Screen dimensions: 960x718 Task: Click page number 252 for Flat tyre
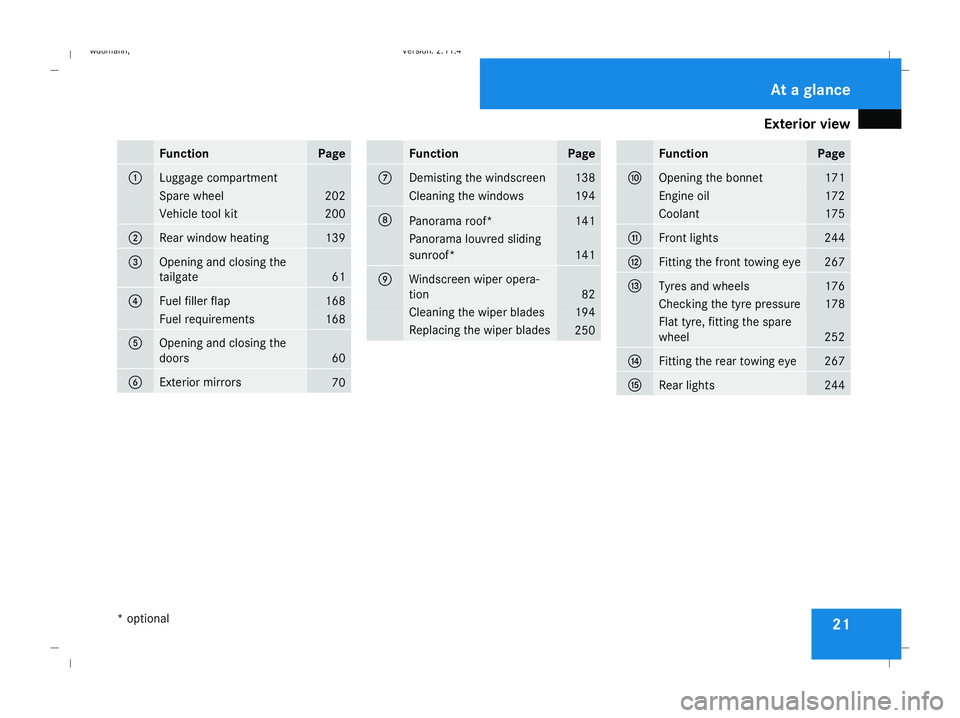[834, 337]
